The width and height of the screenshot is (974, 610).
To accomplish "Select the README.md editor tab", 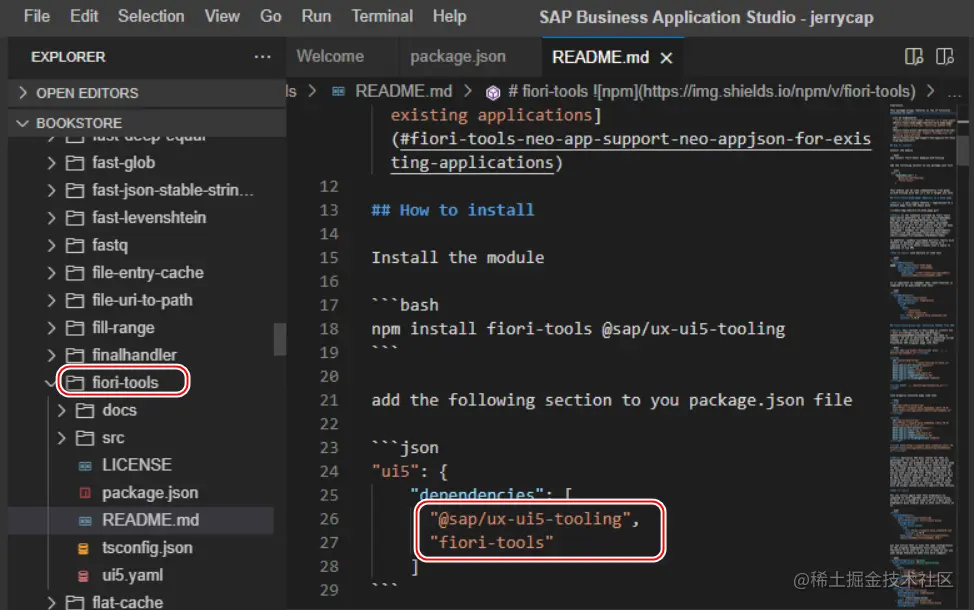I will tap(600, 57).
